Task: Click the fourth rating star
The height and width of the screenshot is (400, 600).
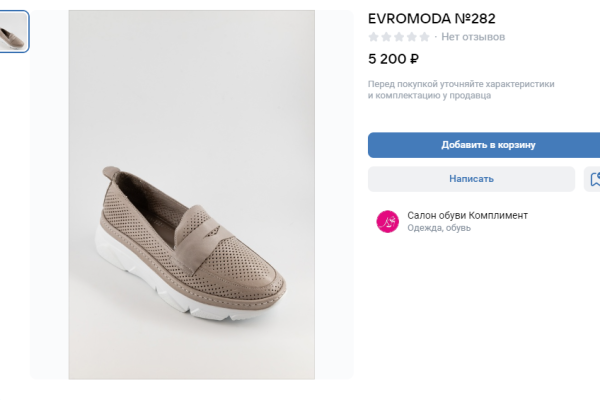Action: pos(411,37)
